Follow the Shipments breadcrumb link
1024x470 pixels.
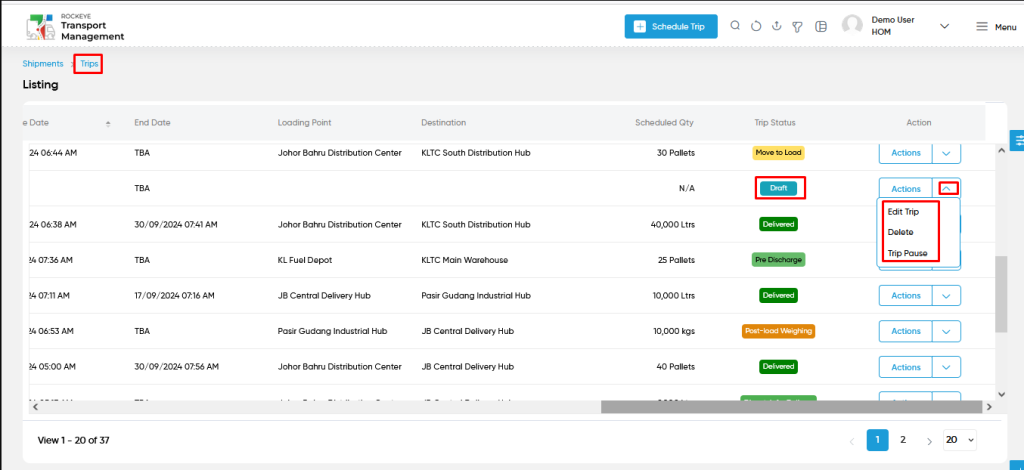tap(42, 64)
